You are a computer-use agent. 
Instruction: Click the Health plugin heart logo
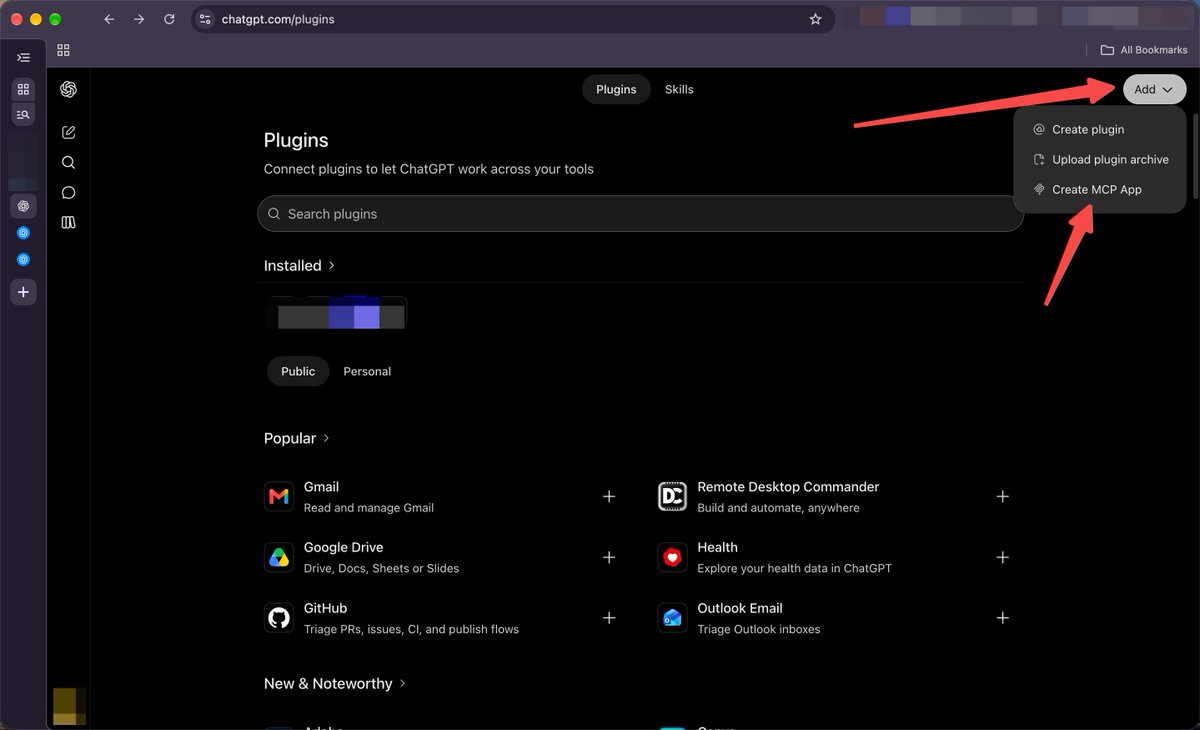[x=672, y=557]
